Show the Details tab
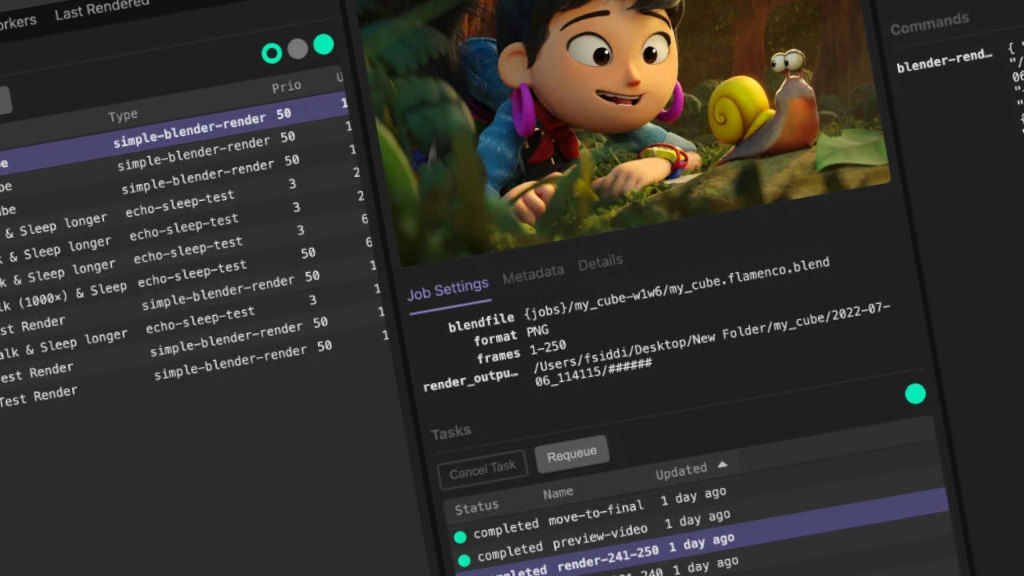The height and width of the screenshot is (576, 1024). [600, 261]
